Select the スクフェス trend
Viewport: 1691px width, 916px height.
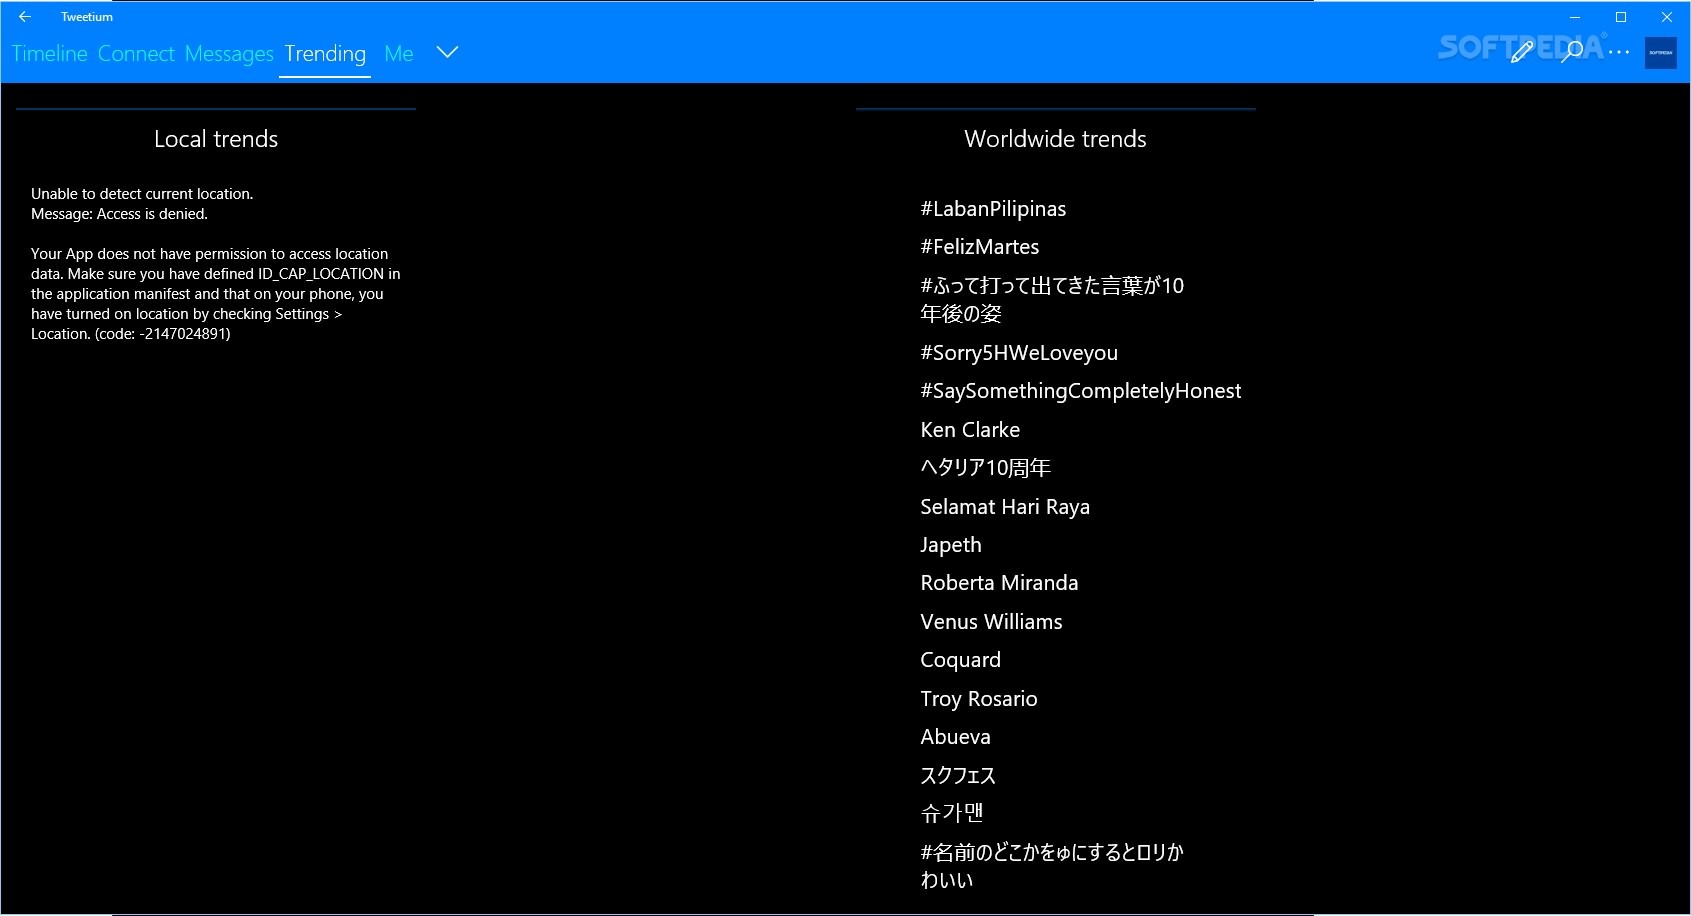point(958,776)
